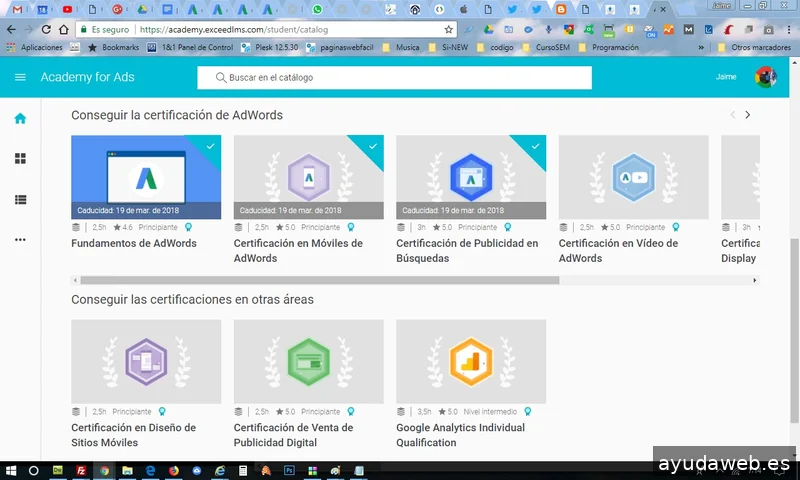Switch to the Blogger browser tab
Image resolution: width=800 pixels, height=480 pixels.
coord(561,9)
